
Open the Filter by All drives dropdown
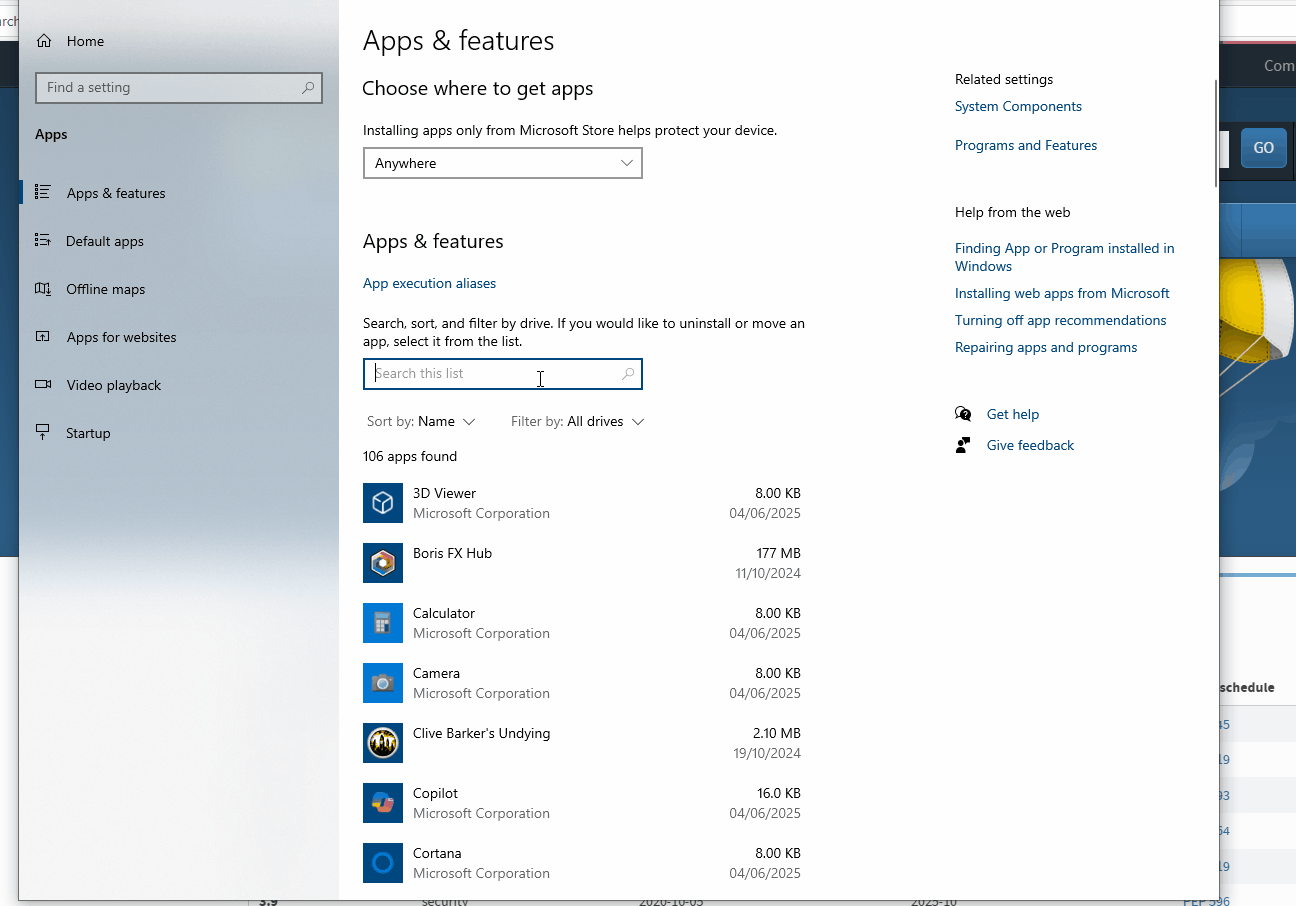[577, 421]
